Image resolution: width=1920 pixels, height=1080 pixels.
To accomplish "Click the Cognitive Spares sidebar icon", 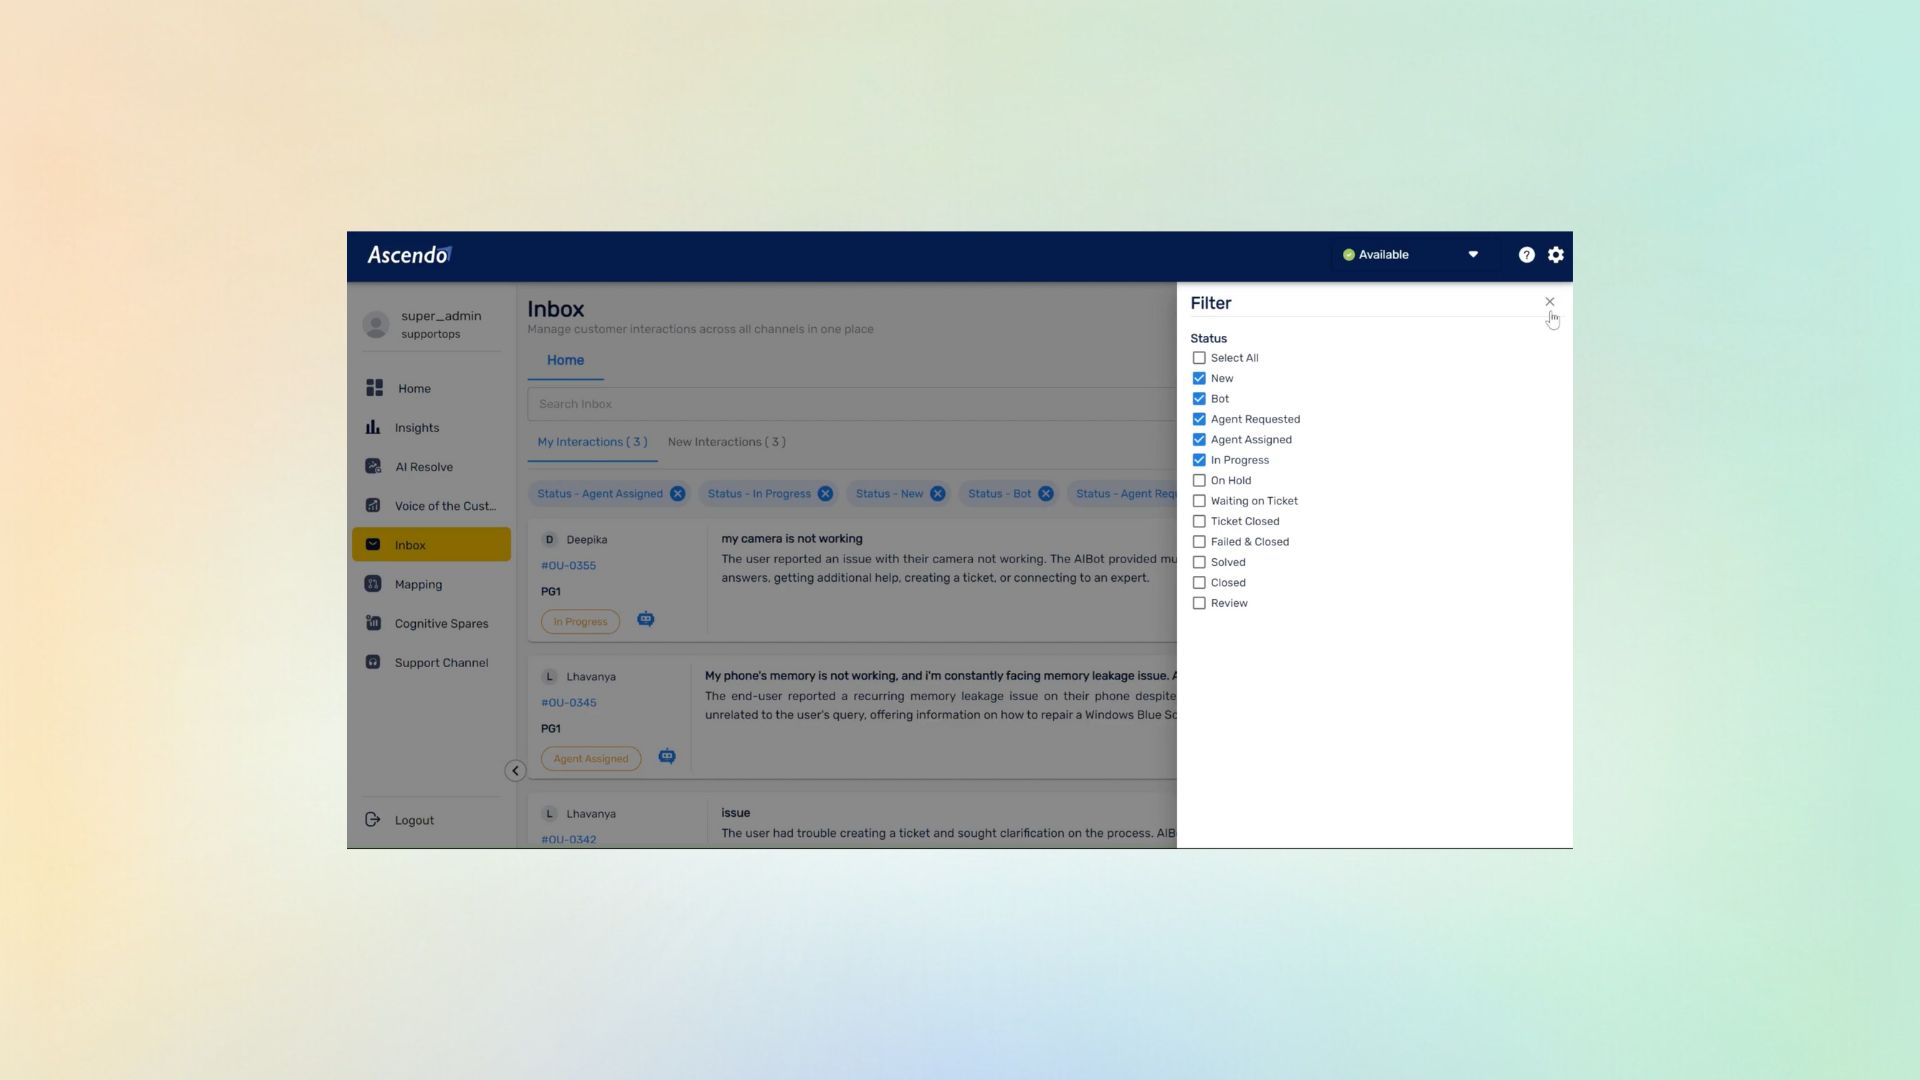I will (x=373, y=623).
